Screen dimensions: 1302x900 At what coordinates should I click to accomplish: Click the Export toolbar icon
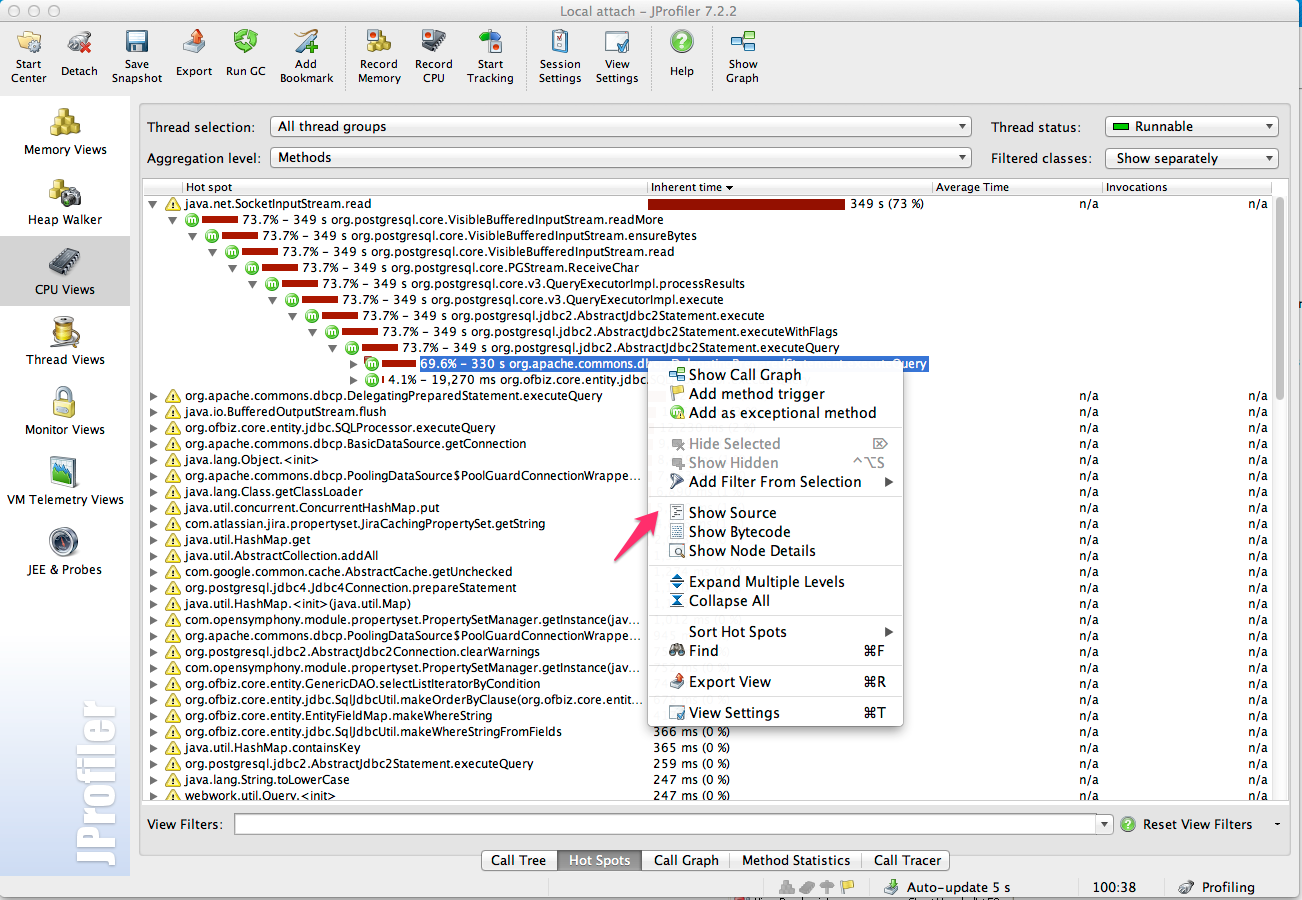pyautogui.click(x=194, y=56)
